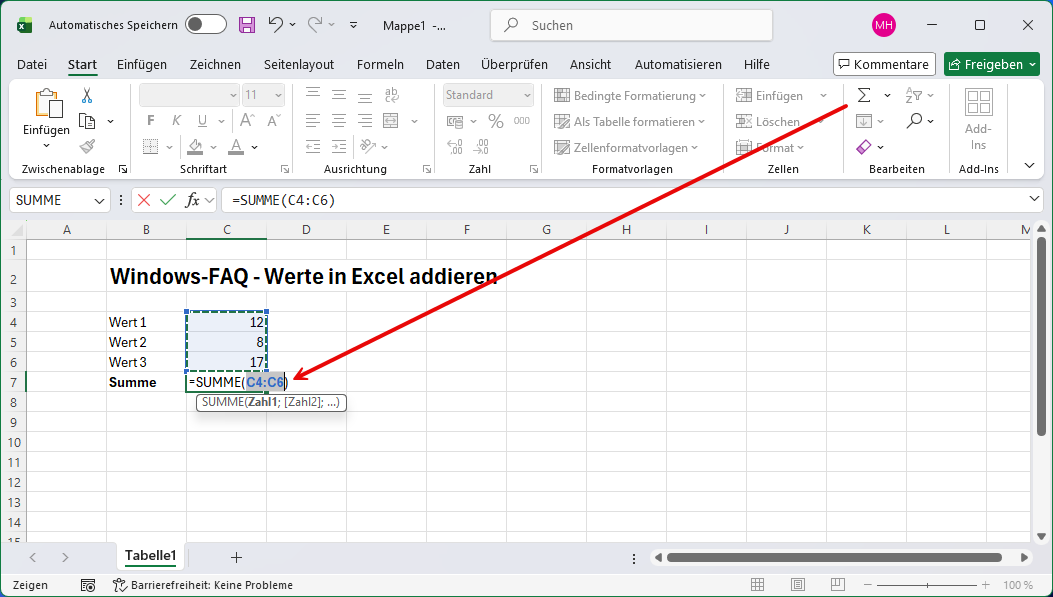This screenshot has height=597, width=1053.
Task: Click font color A icon
Action: [236, 146]
